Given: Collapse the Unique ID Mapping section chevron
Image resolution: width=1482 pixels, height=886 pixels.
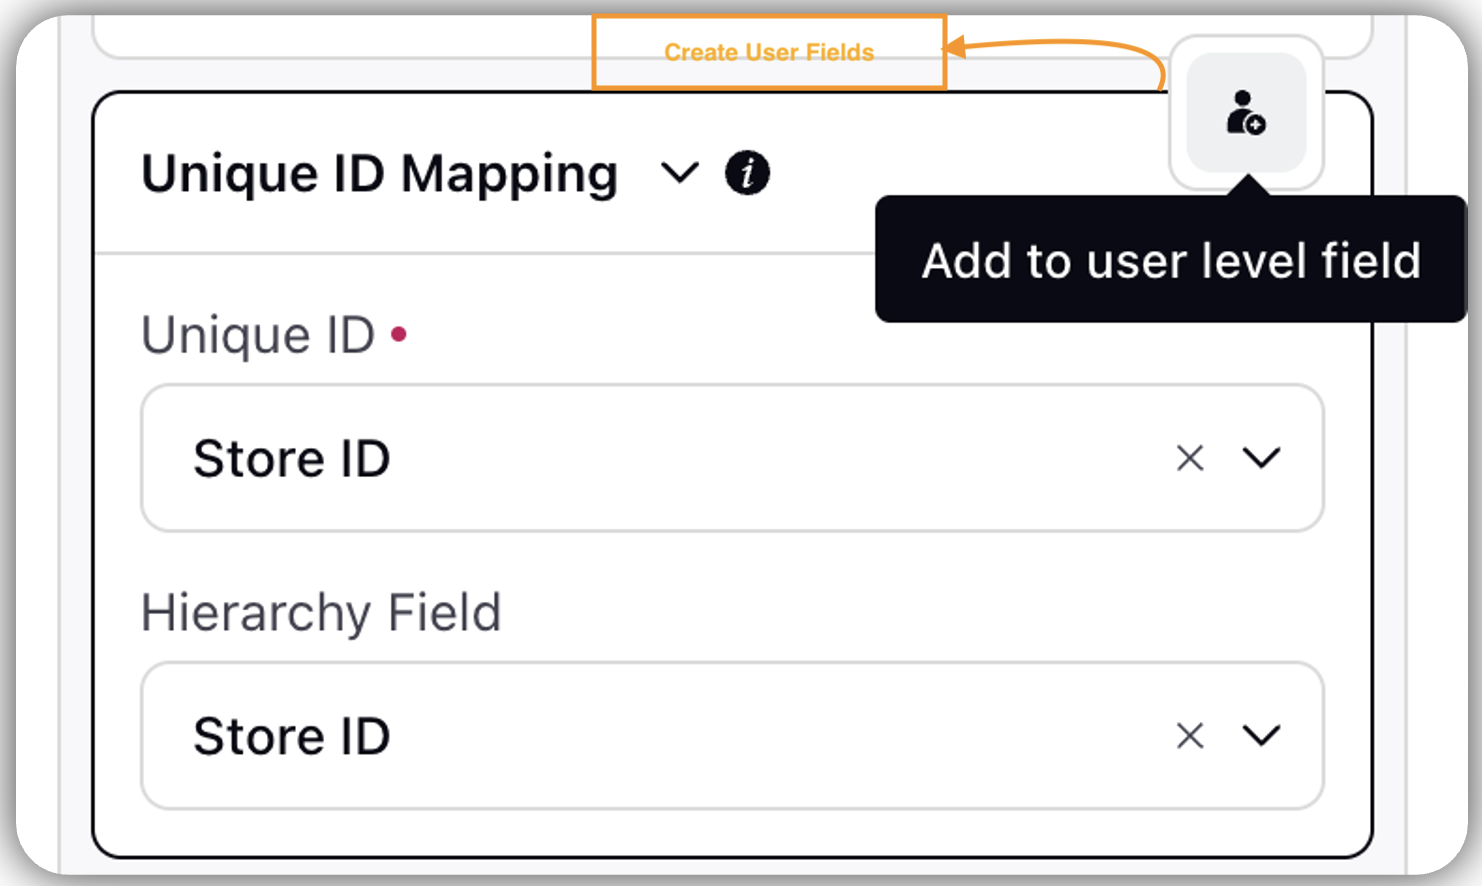Looking at the screenshot, I should 680,173.
